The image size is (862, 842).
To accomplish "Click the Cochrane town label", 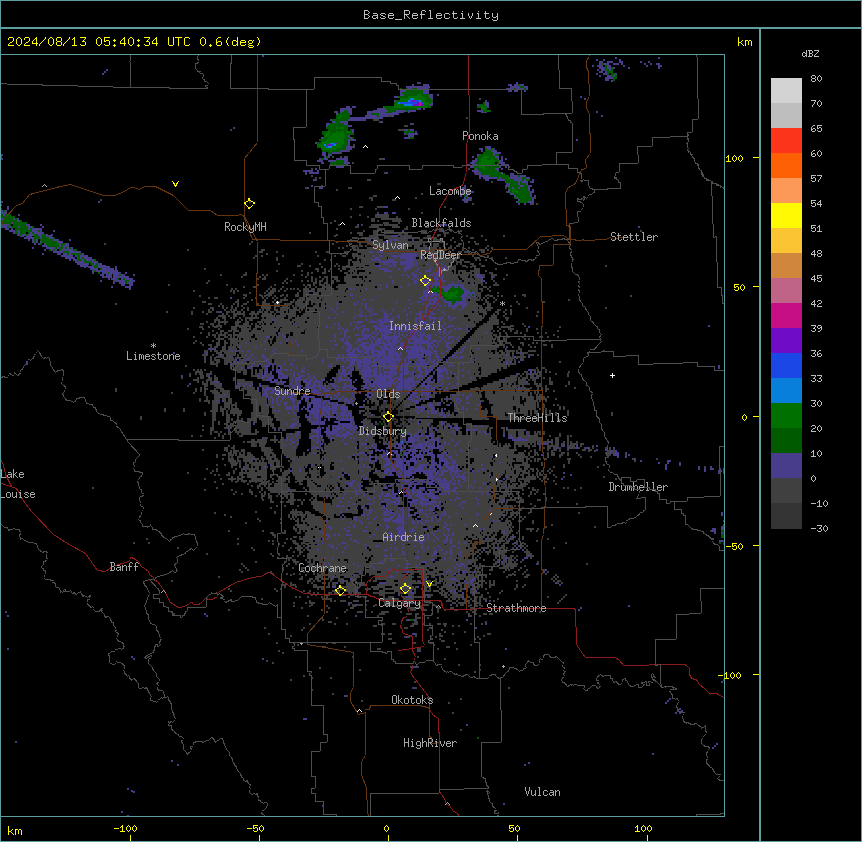I will [x=322, y=568].
